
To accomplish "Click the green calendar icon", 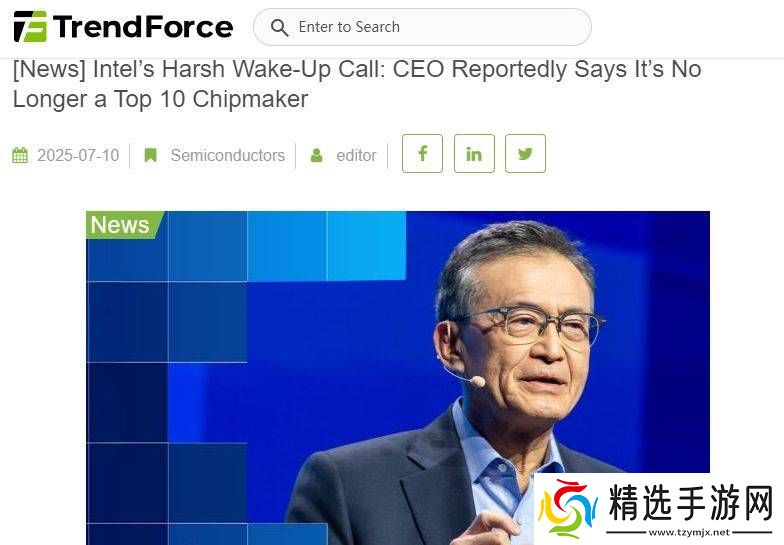I will 20,155.
